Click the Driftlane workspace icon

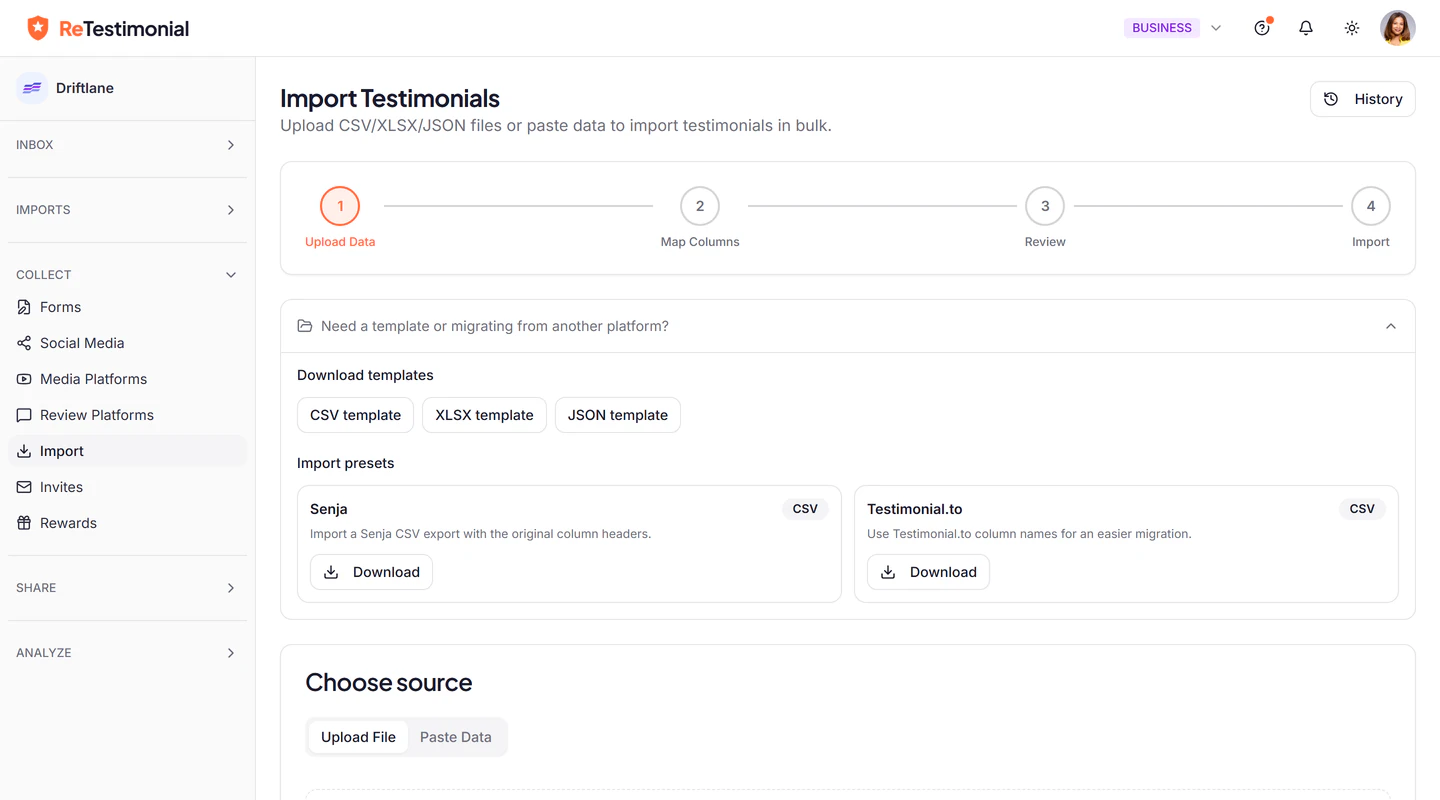tap(32, 88)
